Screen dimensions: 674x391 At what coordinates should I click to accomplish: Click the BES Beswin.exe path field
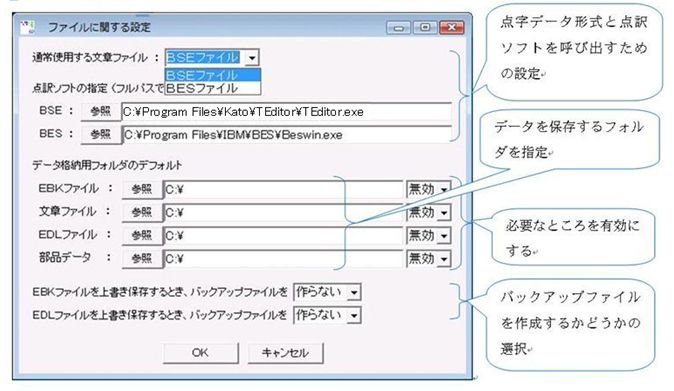tap(286, 135)
